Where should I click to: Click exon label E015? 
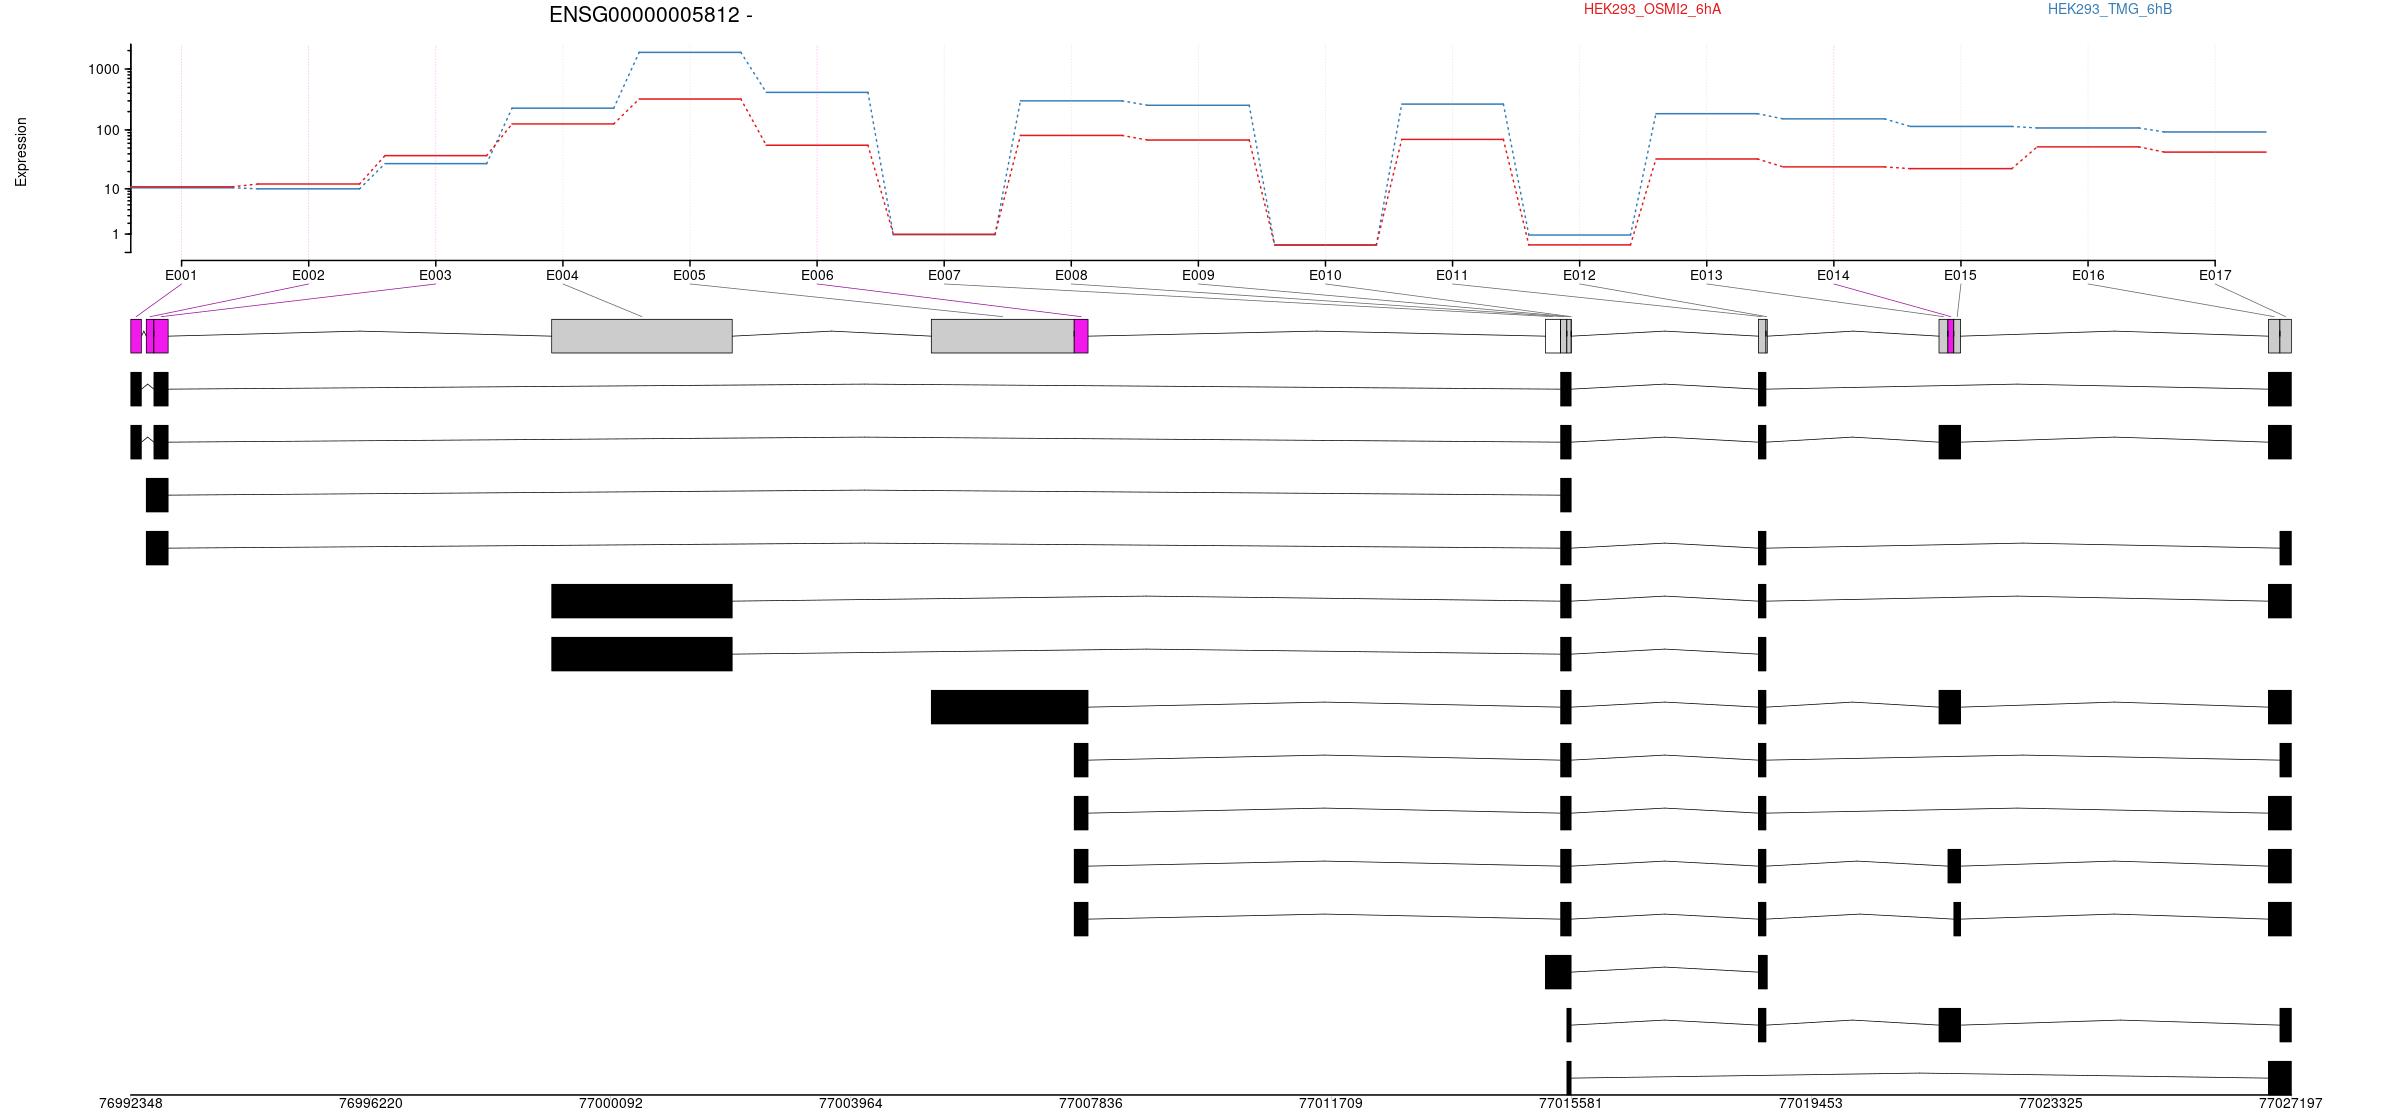(1960, 275)
